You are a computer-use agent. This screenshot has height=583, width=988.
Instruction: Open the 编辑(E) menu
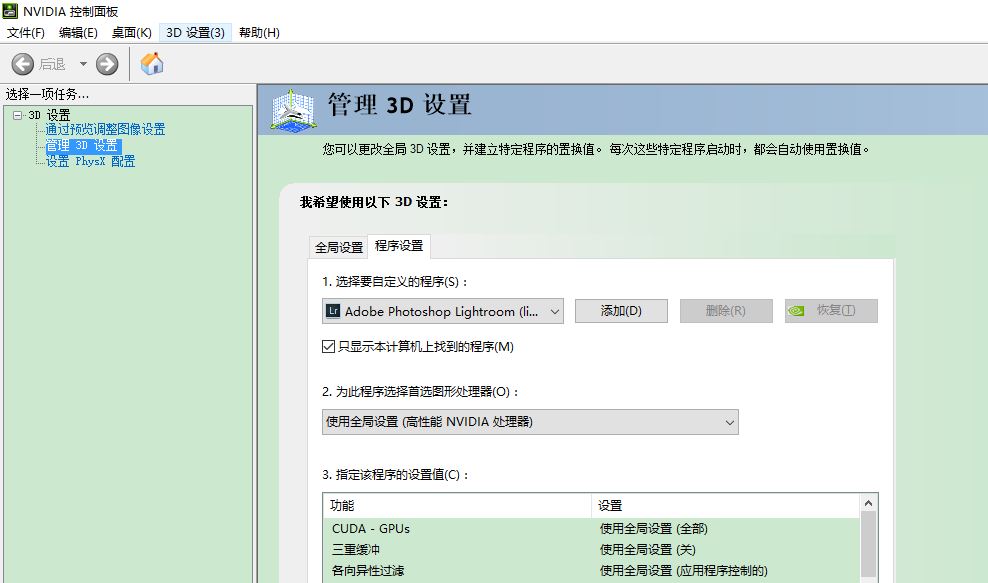pyautogui.click(x=78, y=33)
